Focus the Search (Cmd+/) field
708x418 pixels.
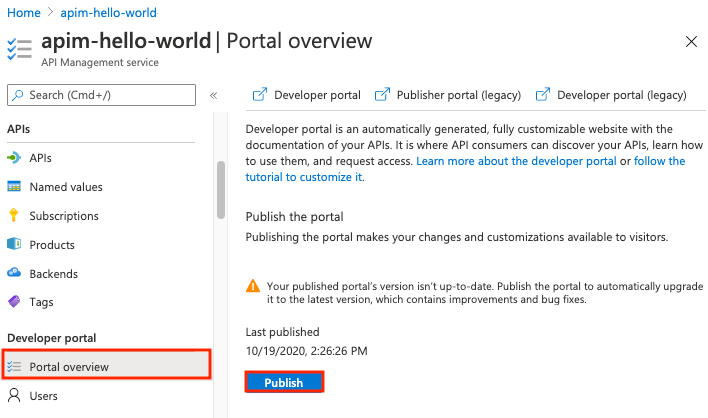tap(101, 95)
